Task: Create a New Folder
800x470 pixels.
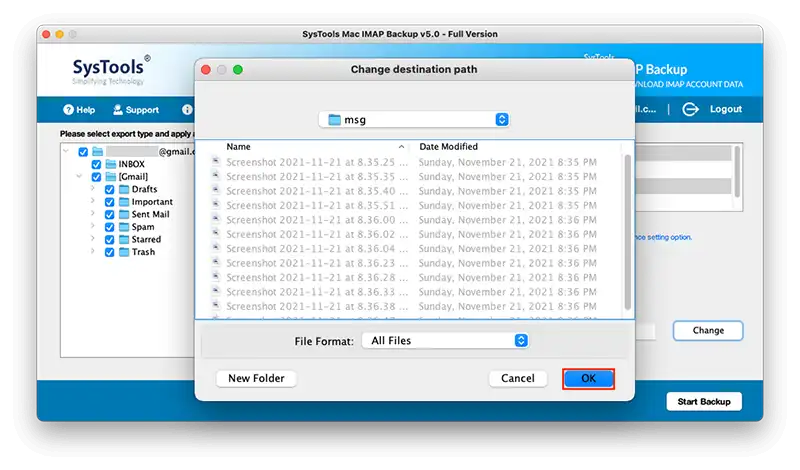Action: pyautogui.click(x=256, y=379)
